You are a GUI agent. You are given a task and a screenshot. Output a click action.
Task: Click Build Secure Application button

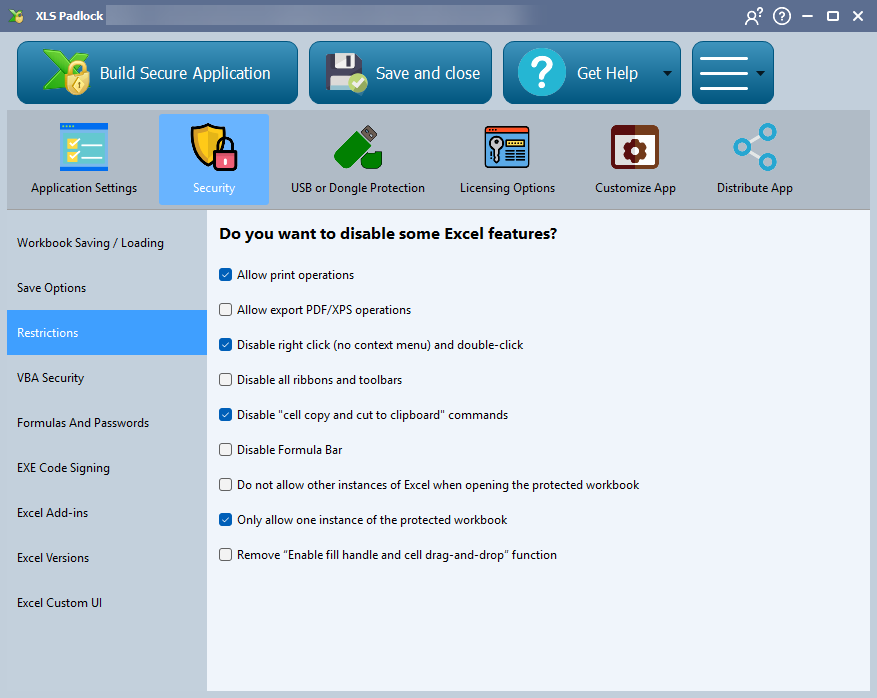click(x=157, y=73)
